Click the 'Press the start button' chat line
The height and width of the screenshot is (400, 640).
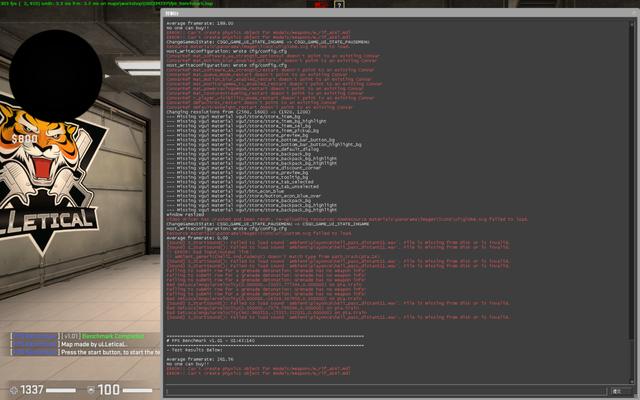(x=110, y=352)
